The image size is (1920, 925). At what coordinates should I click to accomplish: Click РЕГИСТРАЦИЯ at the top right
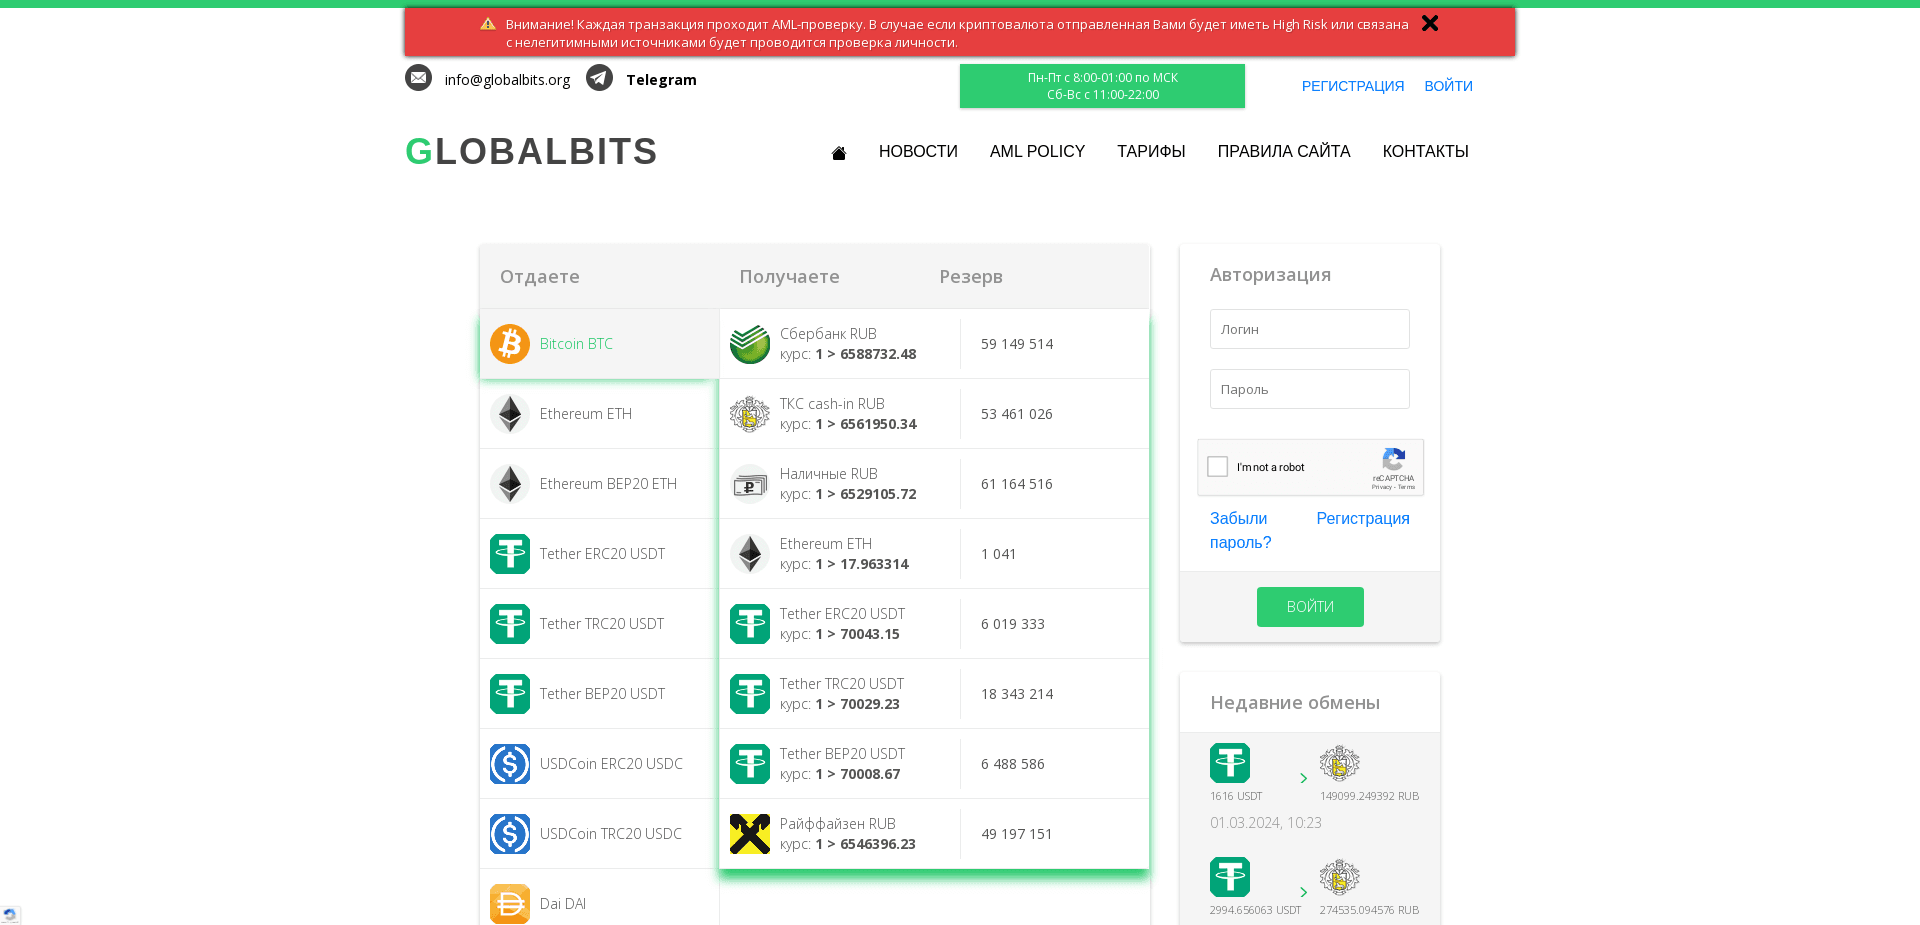(1353, 86)
